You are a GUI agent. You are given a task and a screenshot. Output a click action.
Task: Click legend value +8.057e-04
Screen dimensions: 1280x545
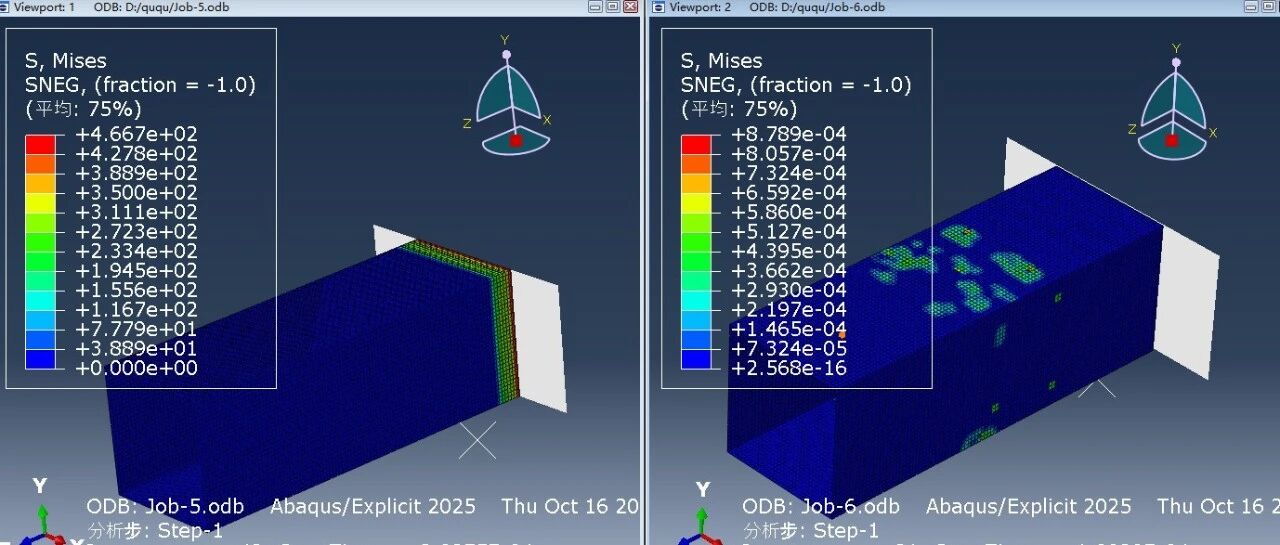point(790,153)
